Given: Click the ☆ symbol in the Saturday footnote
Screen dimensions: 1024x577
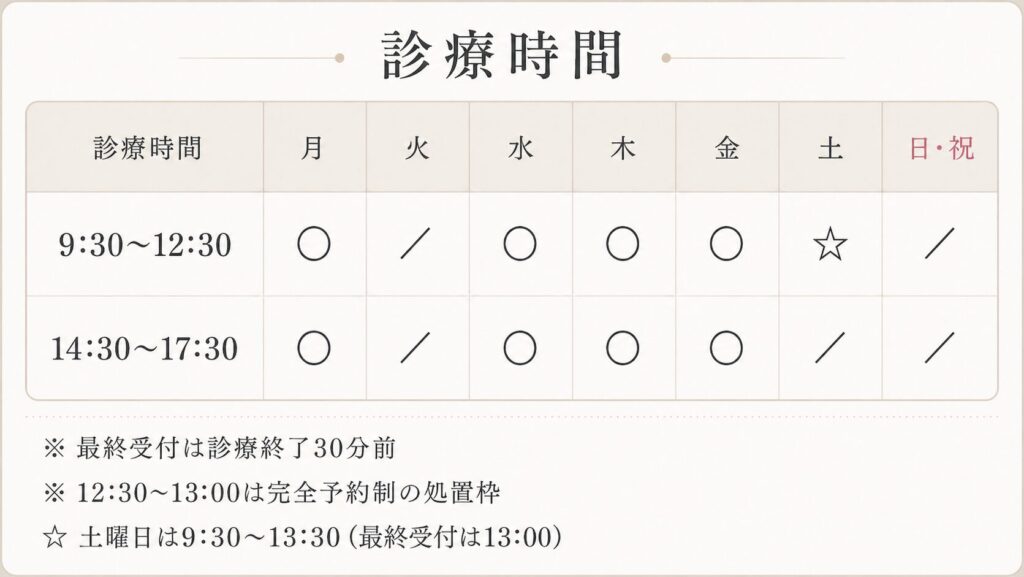Looking at the screenshot, I should click(54, 537).
